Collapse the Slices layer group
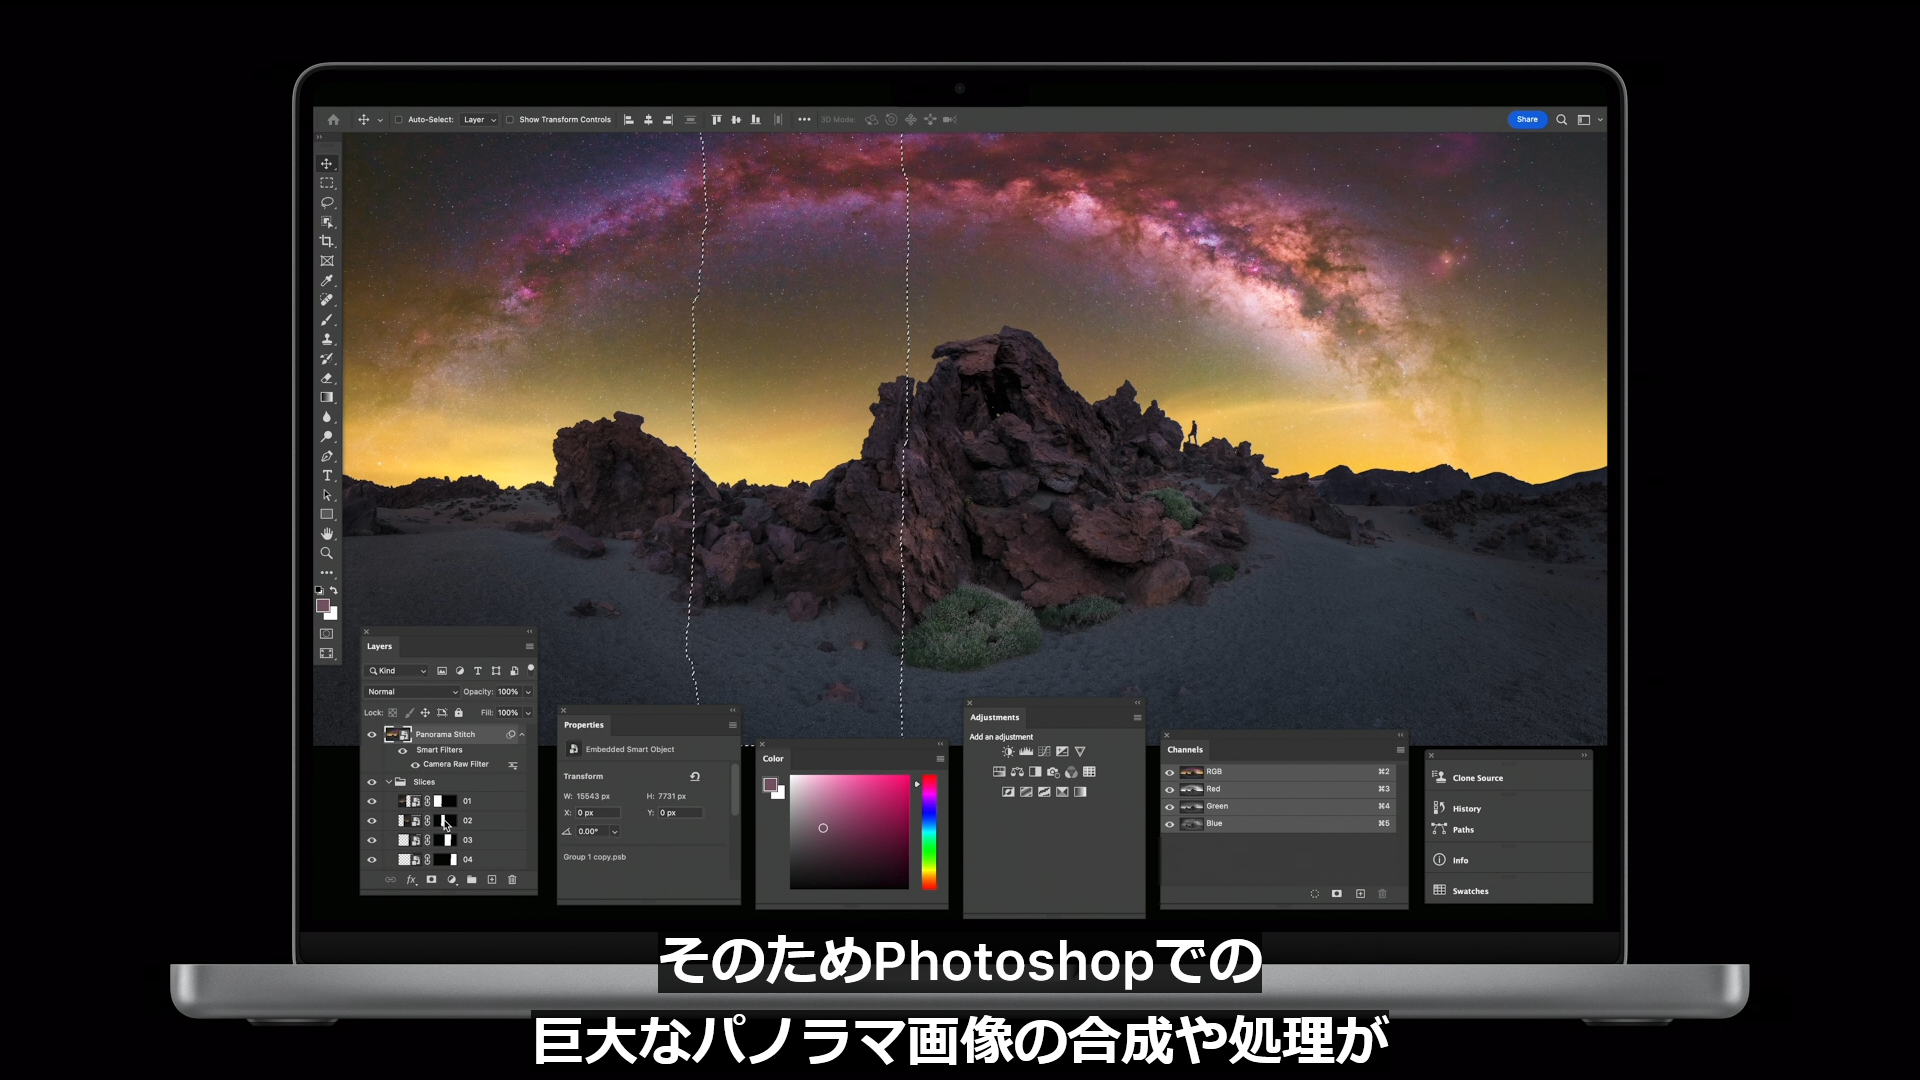This screenshot has width=1920, height=1080. point(389,782)
